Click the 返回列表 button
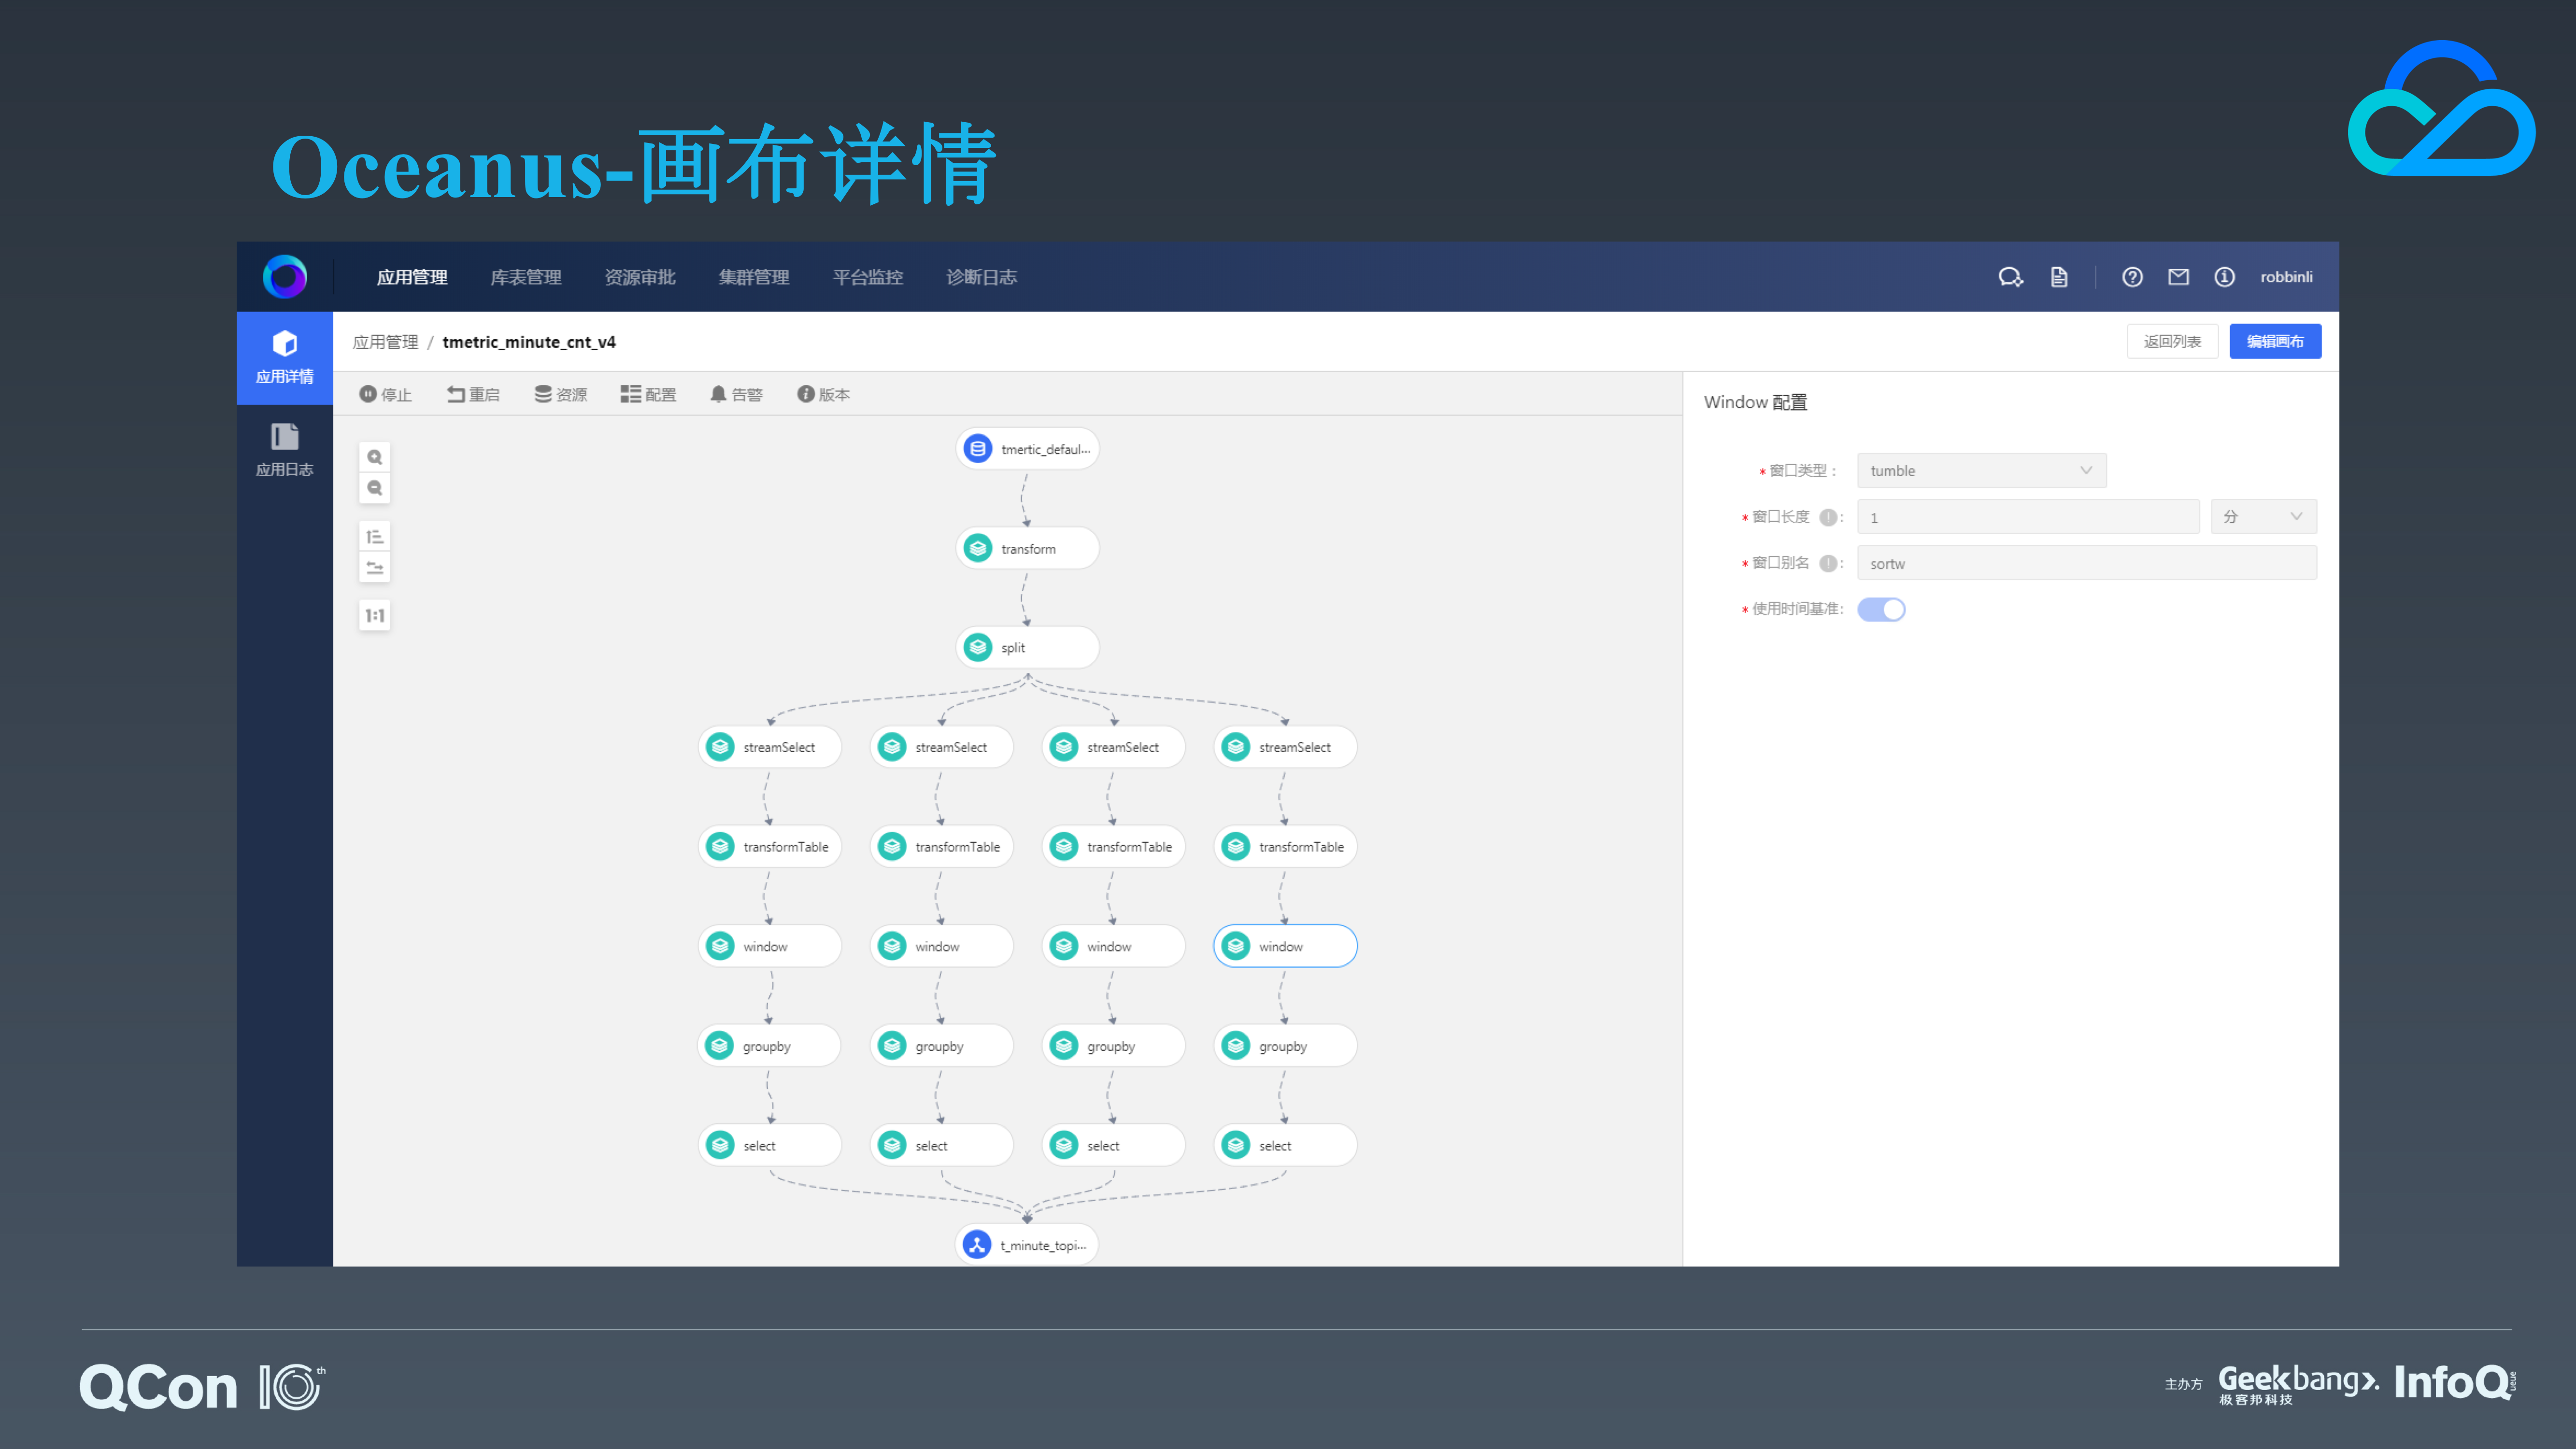Viewport: 2576px width, 1449px height. pos(2172,341)
